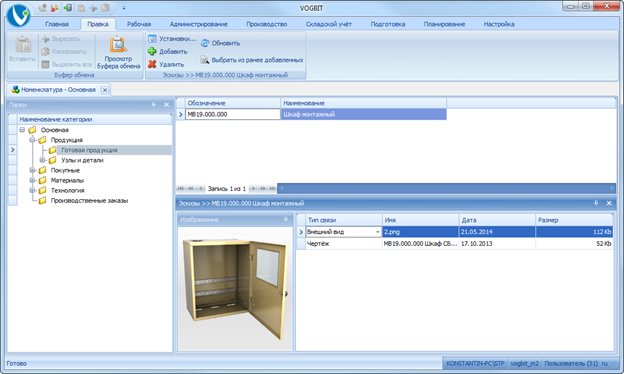Image resolution: width=624 pixels, height=374 pixels.
Task: Switch to the Главная ribbon tab
Action: pos(57,24)
